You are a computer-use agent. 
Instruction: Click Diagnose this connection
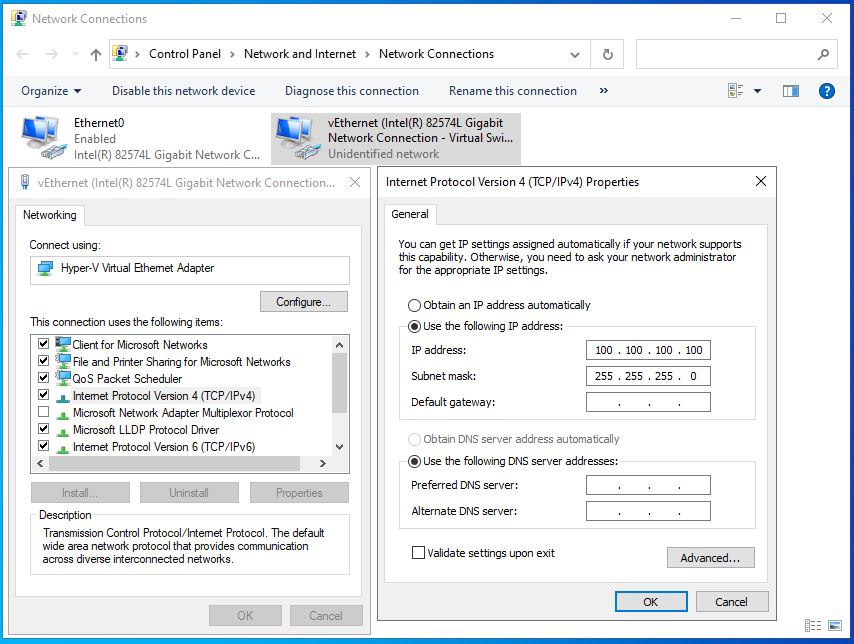pyautogui.click(x=352, y=91)
